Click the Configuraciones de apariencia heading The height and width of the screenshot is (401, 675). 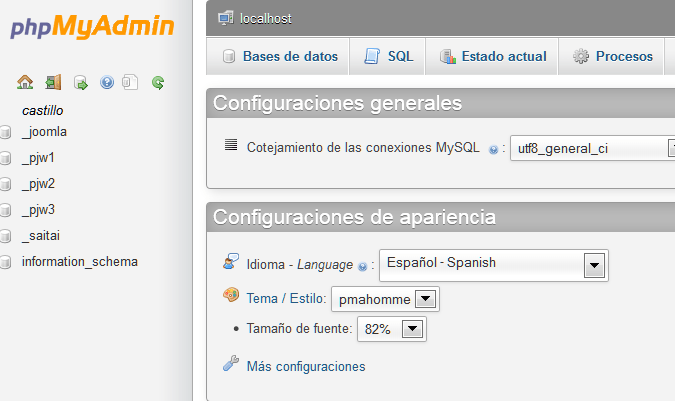354,217
